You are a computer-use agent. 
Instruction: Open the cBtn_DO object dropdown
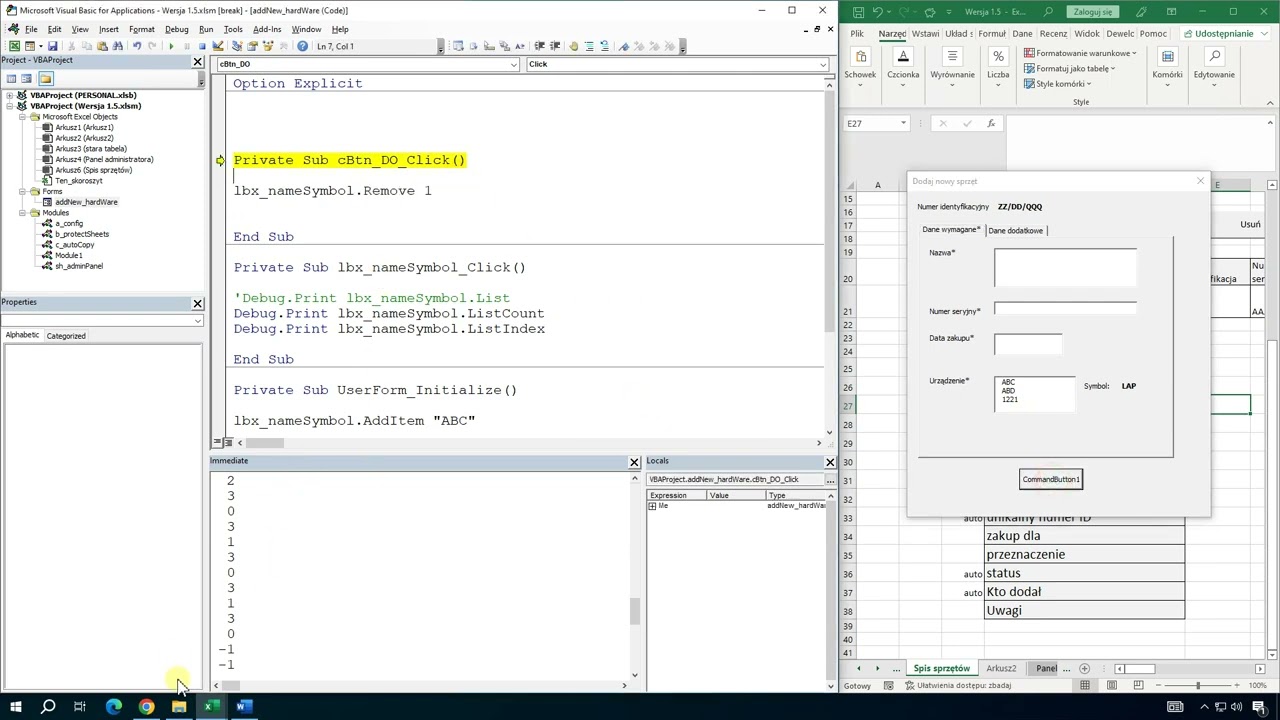tap(514, 64)
